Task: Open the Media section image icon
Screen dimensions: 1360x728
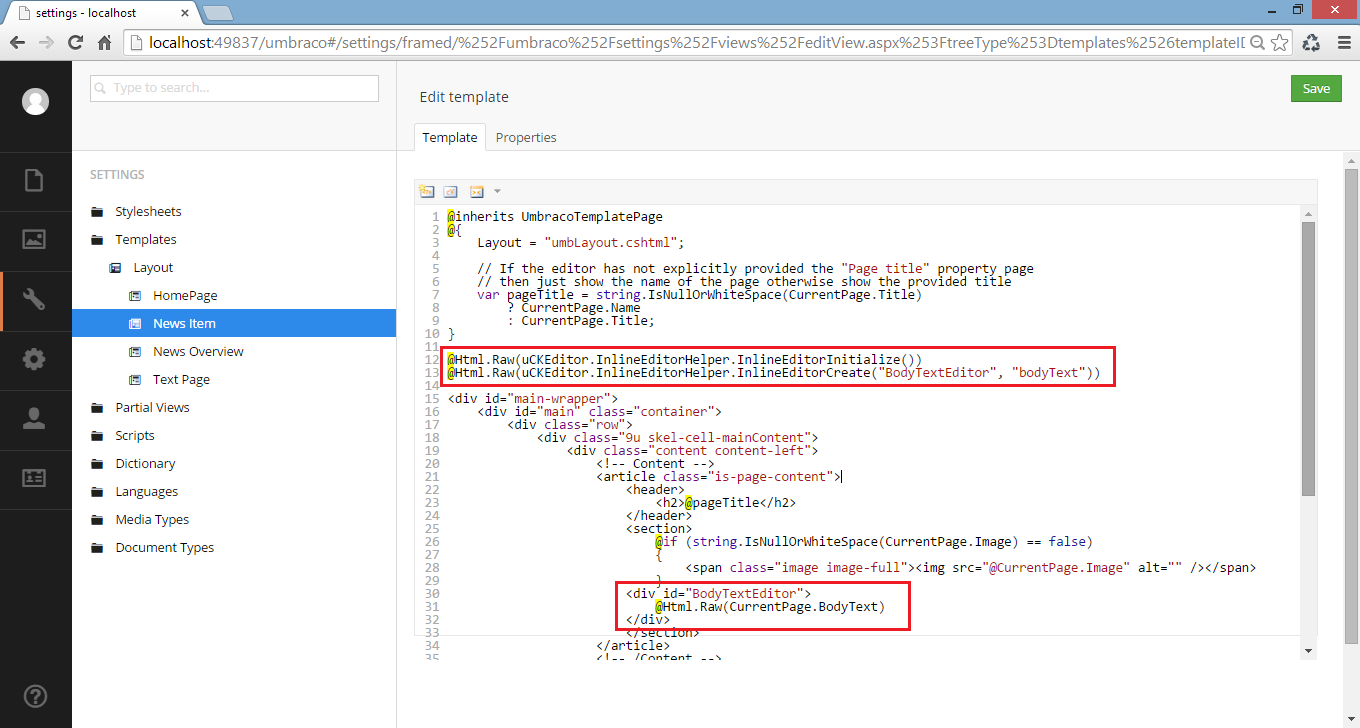Action: [x=35, y=239]
